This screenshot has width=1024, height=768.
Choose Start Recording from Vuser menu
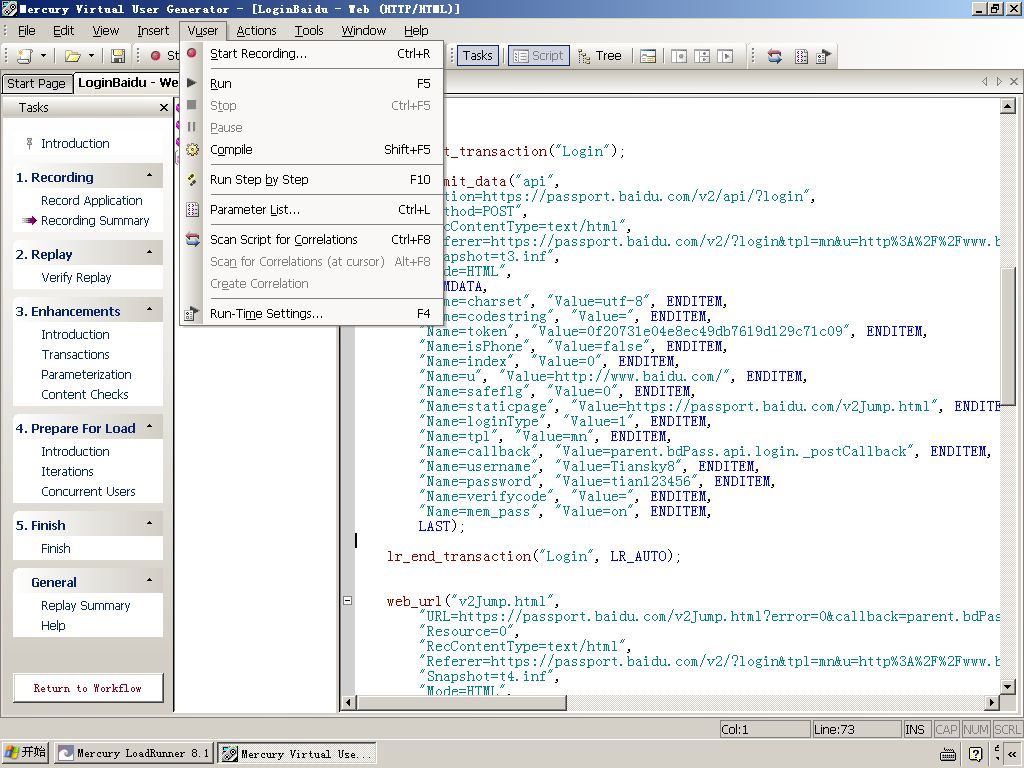312,54
